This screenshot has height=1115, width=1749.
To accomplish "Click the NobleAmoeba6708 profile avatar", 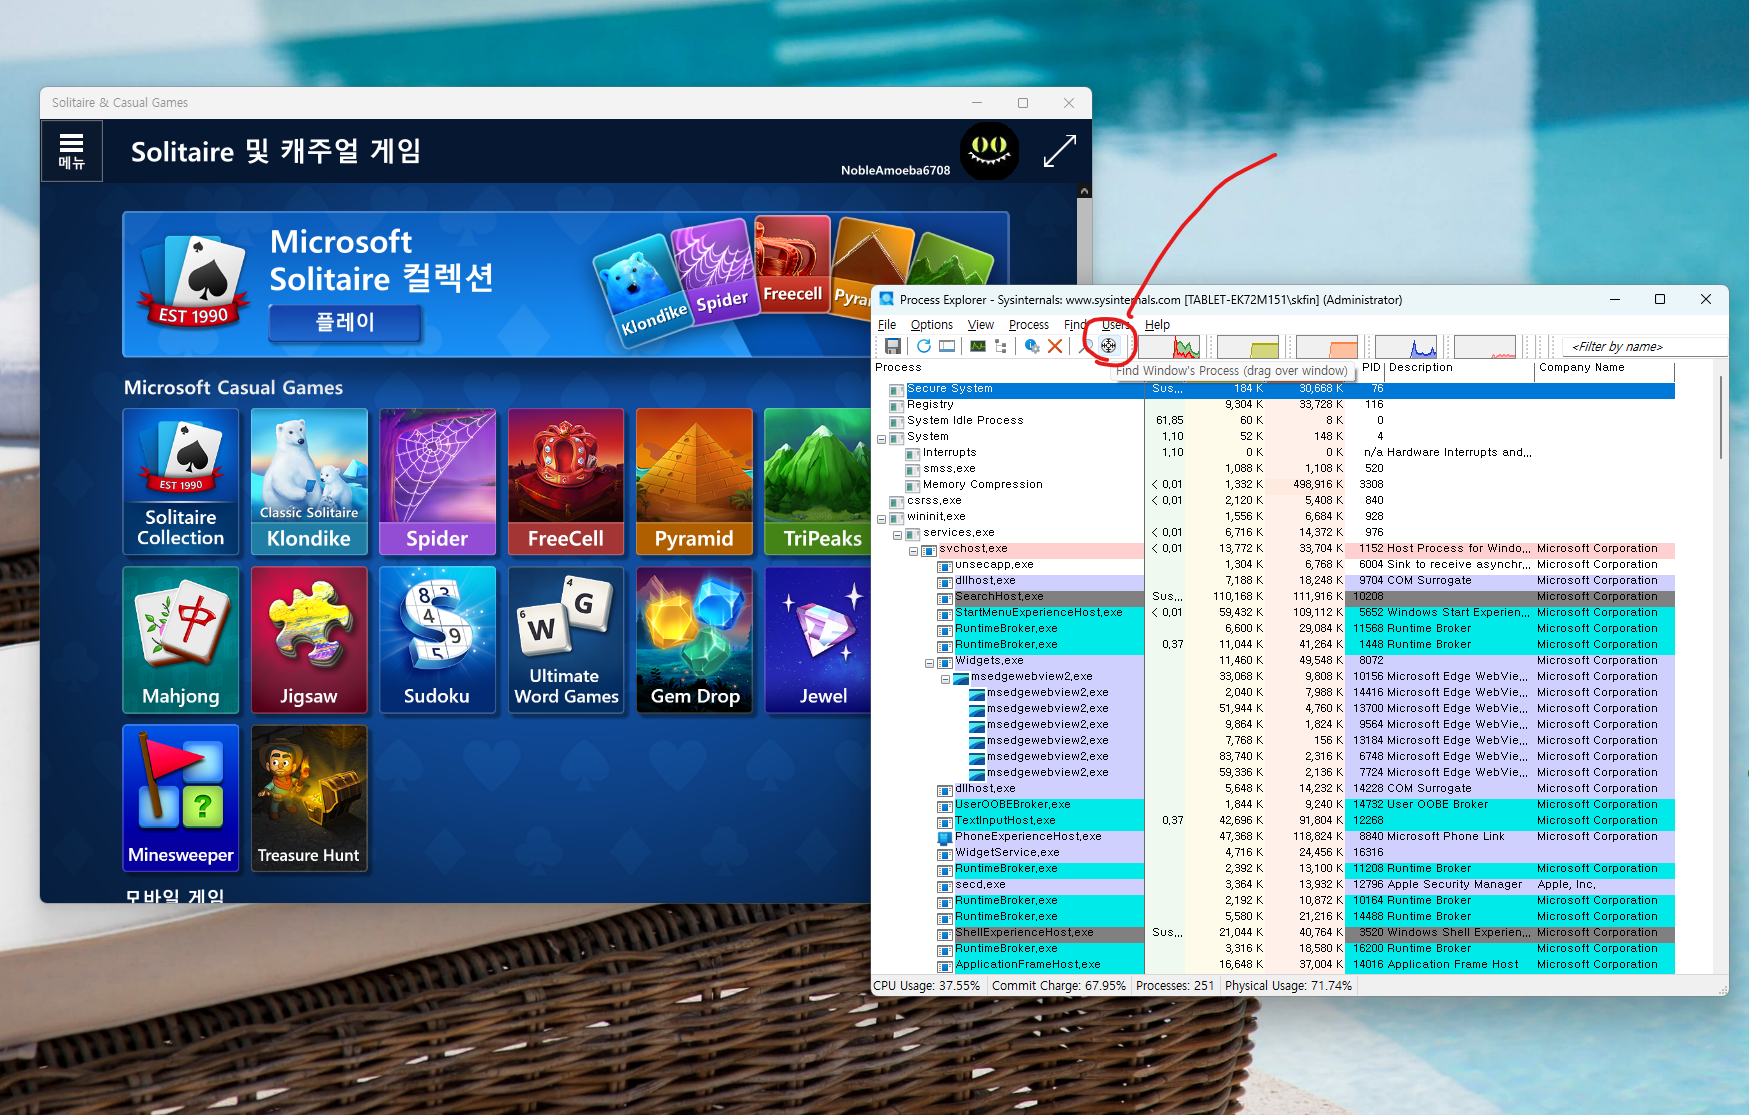I will point(989,151).
